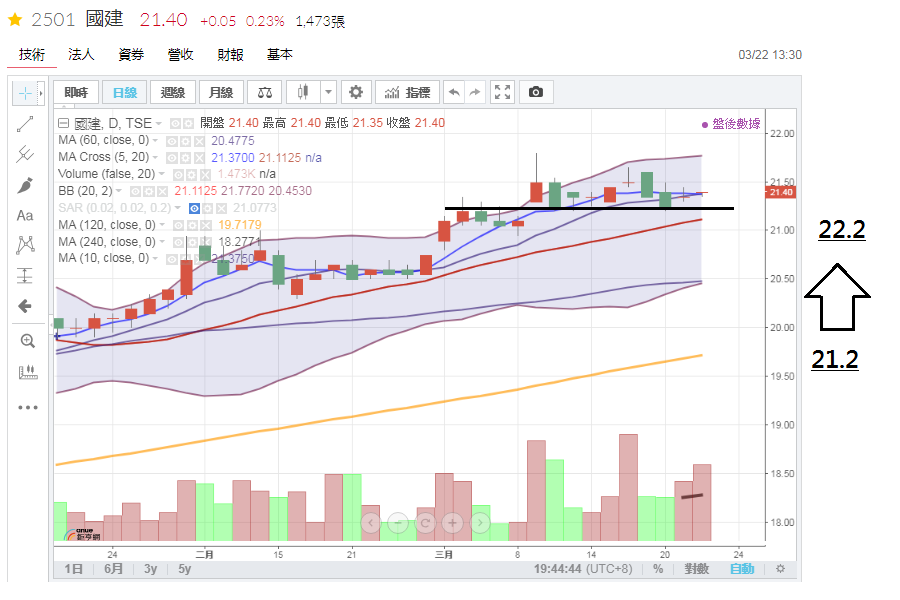
Task: Undo the last chart action
Action: tap(455, 92)
